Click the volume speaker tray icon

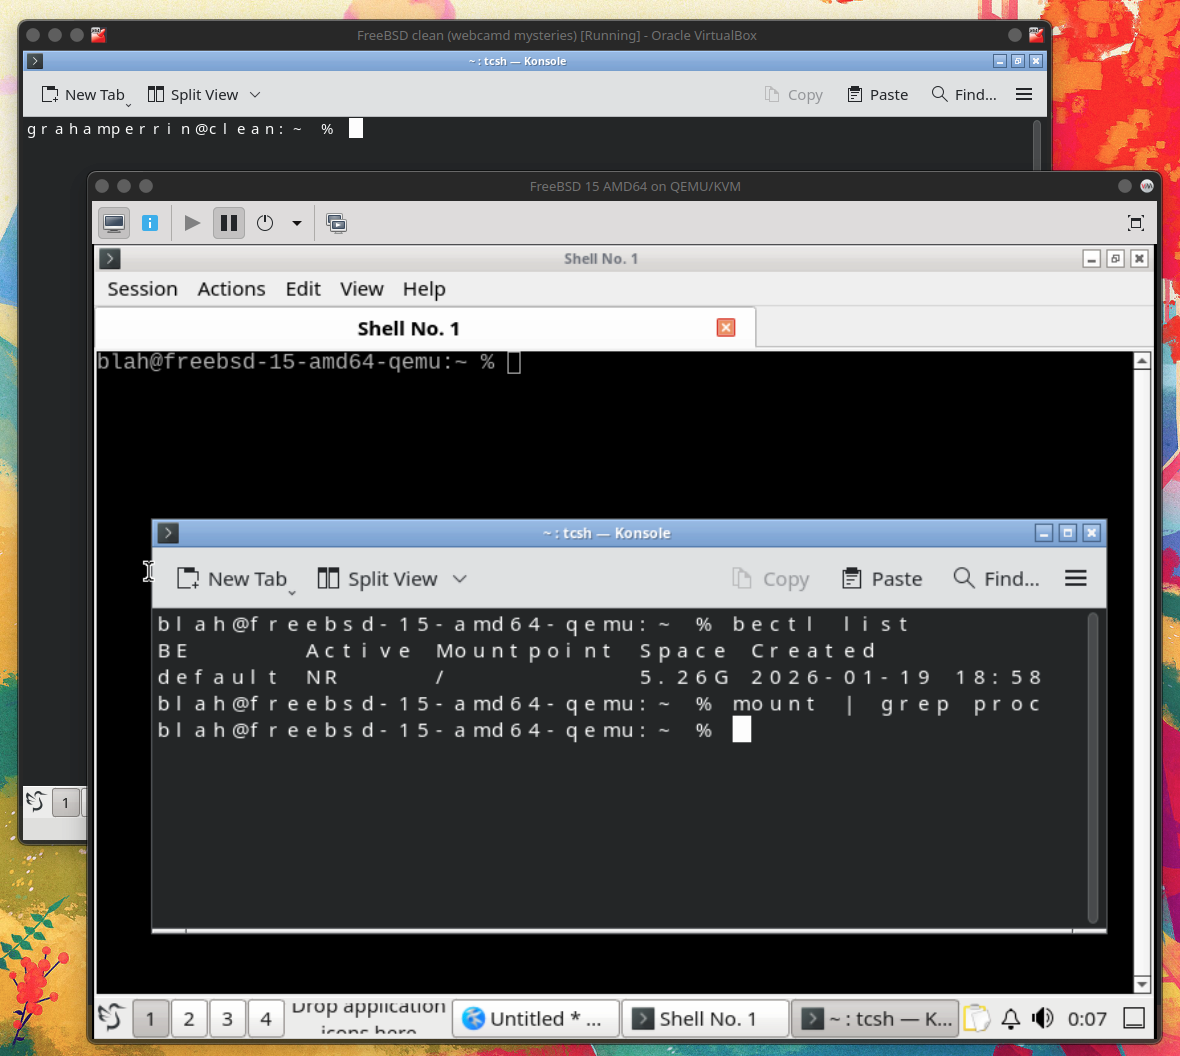pos(1043,1018)
